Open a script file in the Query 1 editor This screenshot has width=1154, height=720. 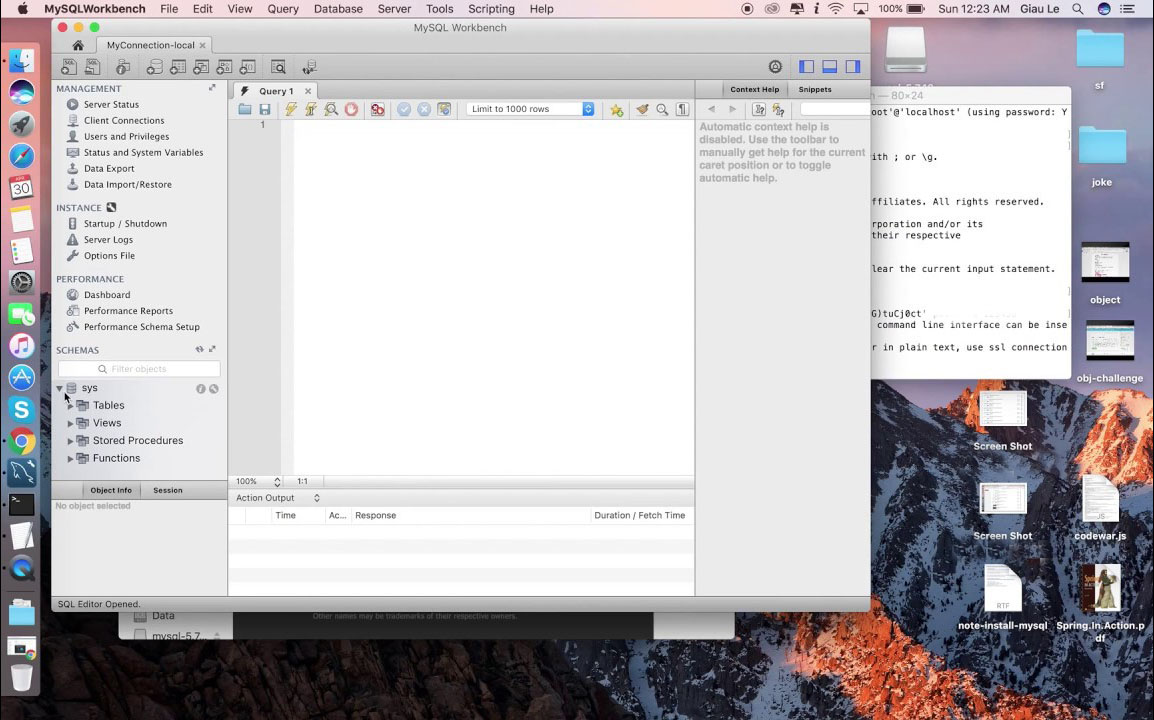point(245,109)
